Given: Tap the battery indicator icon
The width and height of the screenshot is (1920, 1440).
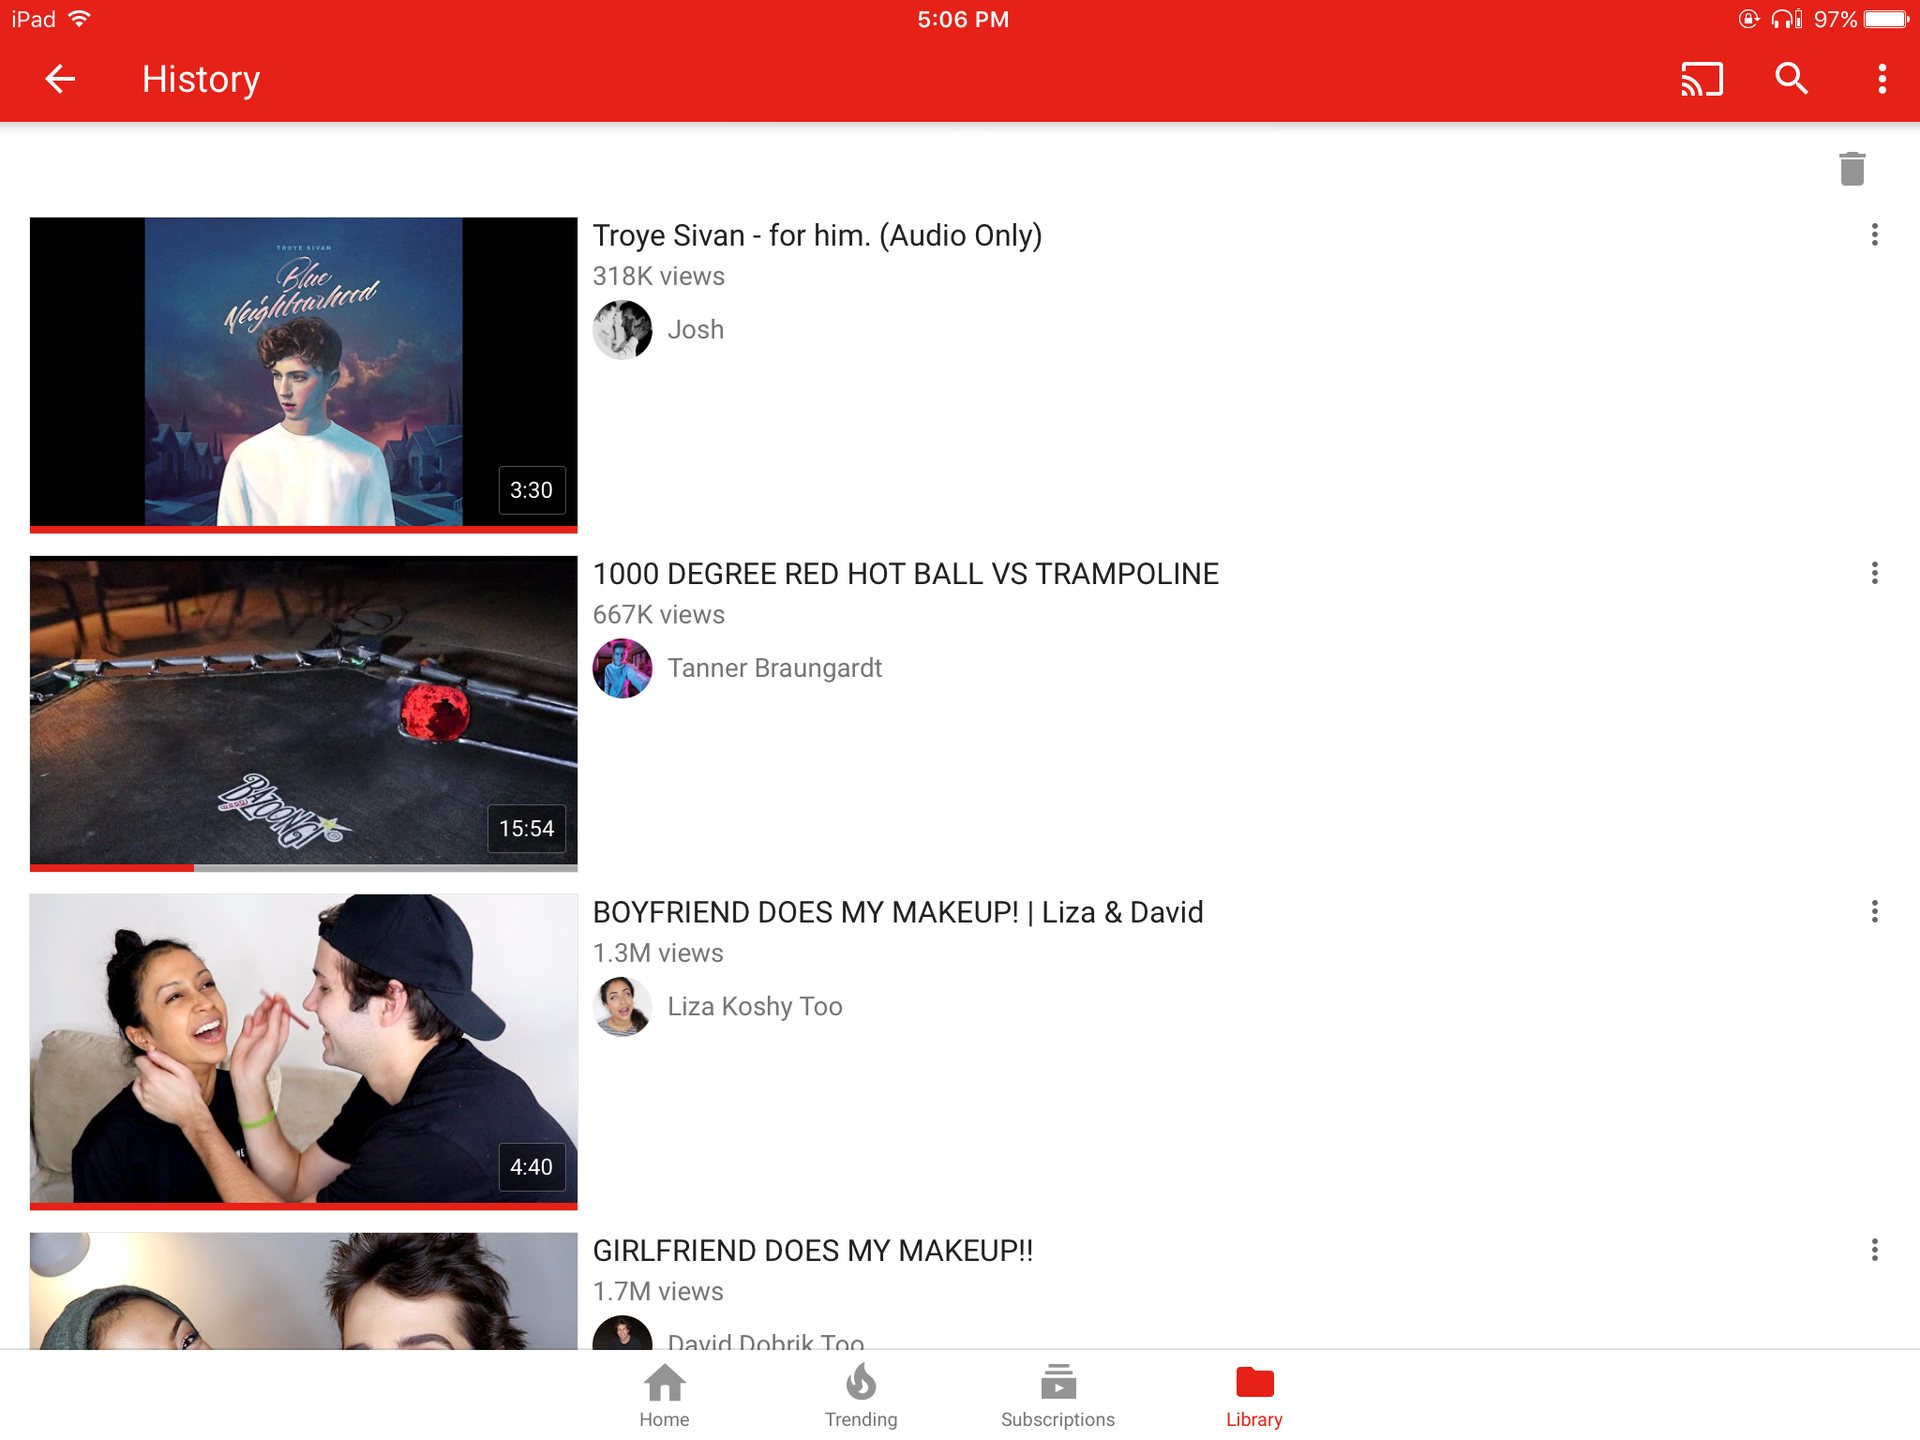Looking at the screenshot, I should [1887, 19].
